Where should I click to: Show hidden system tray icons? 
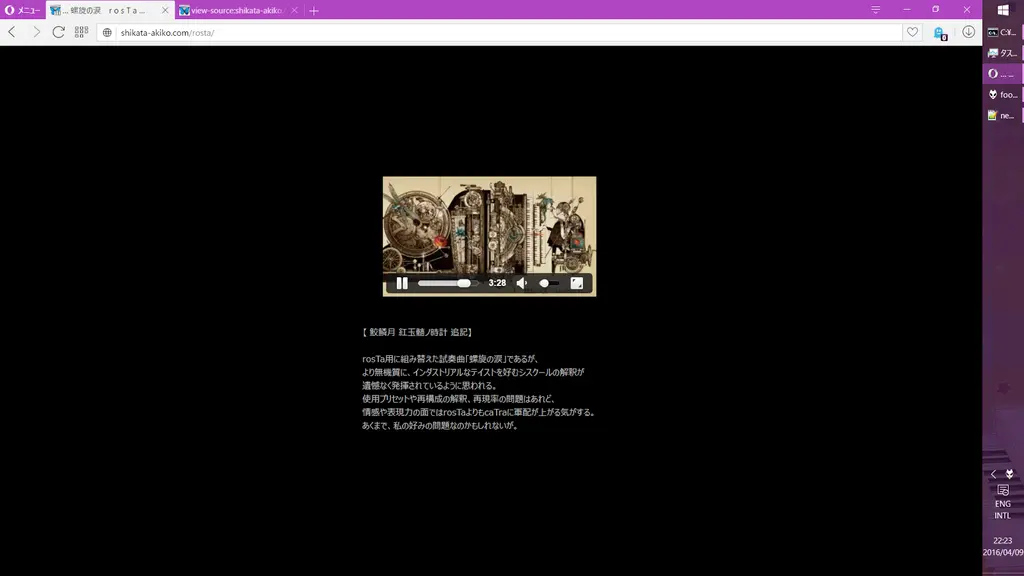[993, 474]
